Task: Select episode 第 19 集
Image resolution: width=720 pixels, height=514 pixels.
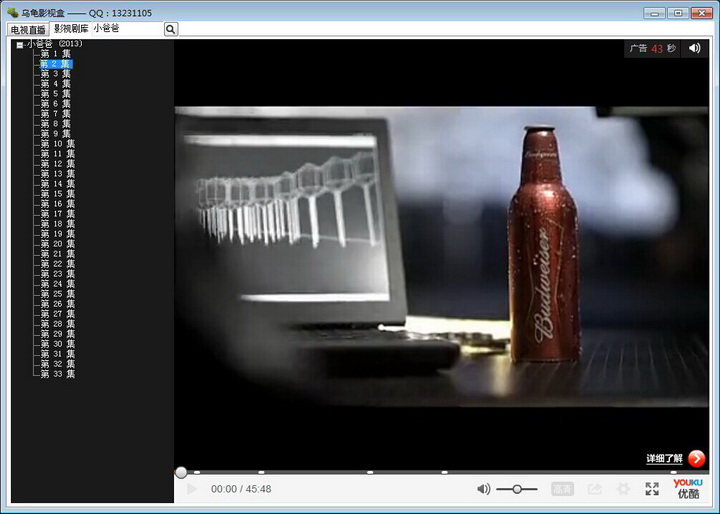Action: coord(57,234)
